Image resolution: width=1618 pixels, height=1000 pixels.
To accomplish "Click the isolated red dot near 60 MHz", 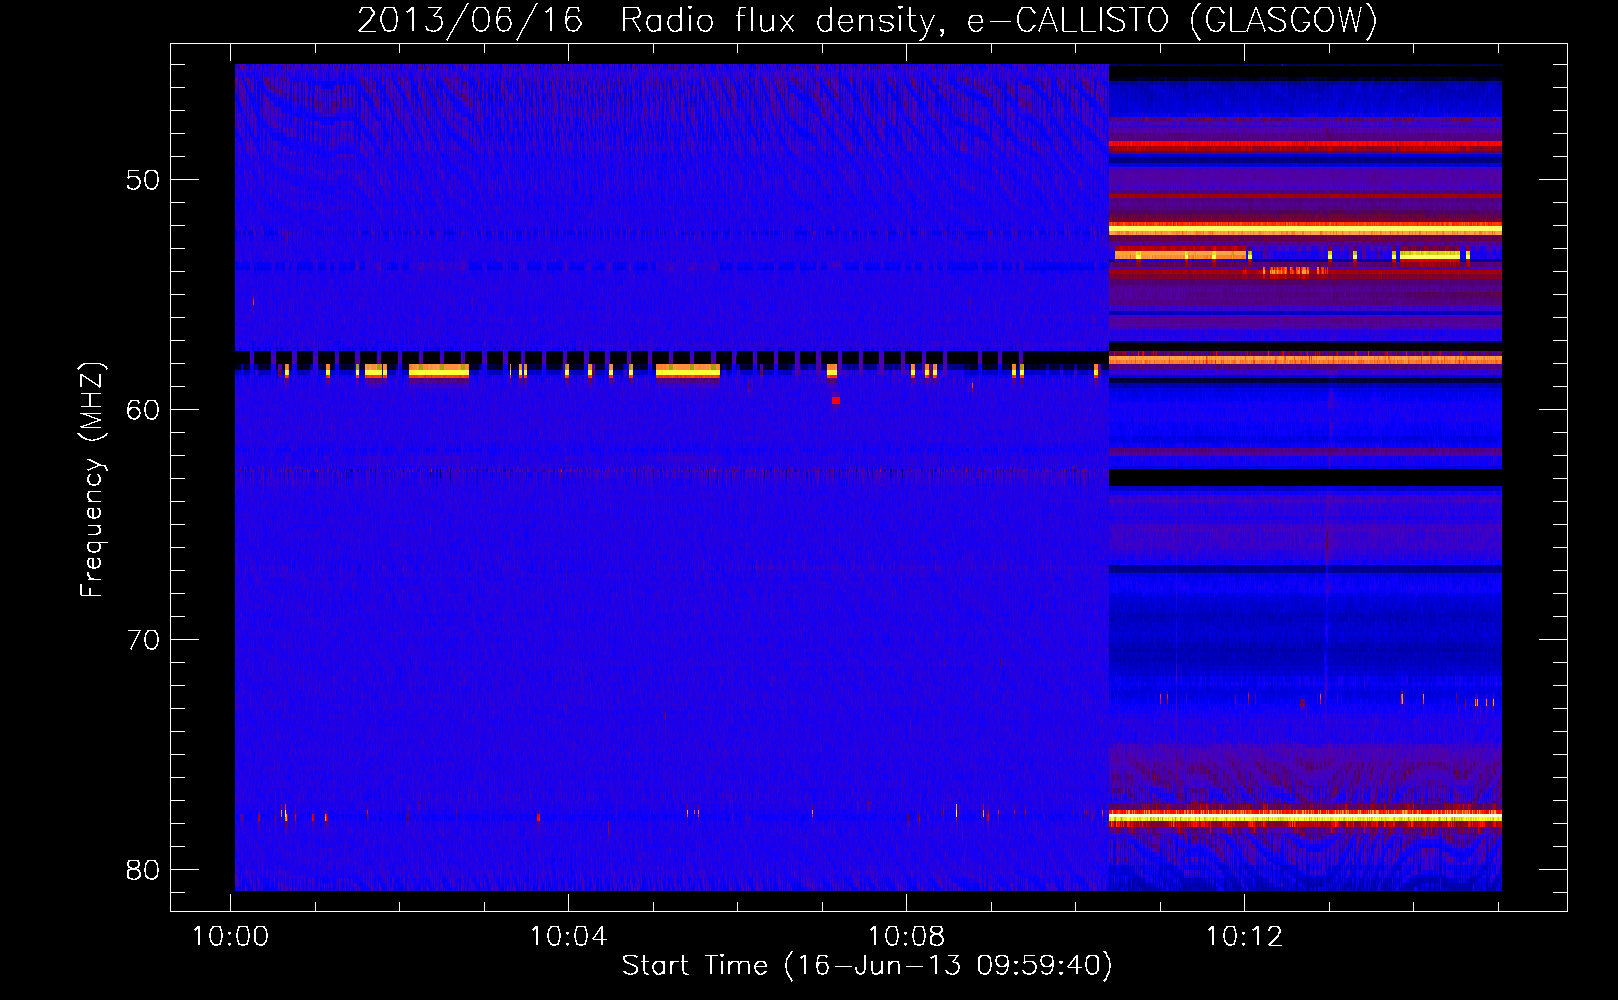I will (835, 400).
